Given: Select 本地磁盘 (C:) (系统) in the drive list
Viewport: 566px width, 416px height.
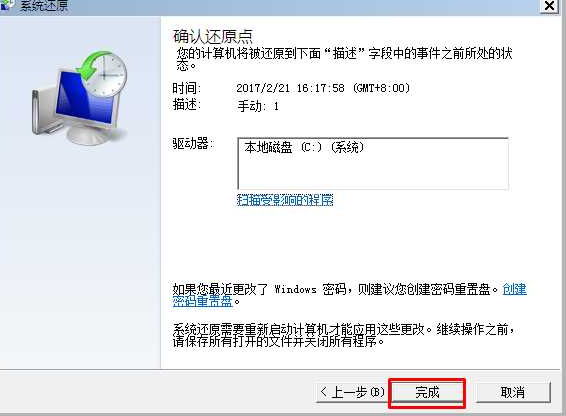Looking at the screenshot, I should pyautogui.click(x=304, y=147).
